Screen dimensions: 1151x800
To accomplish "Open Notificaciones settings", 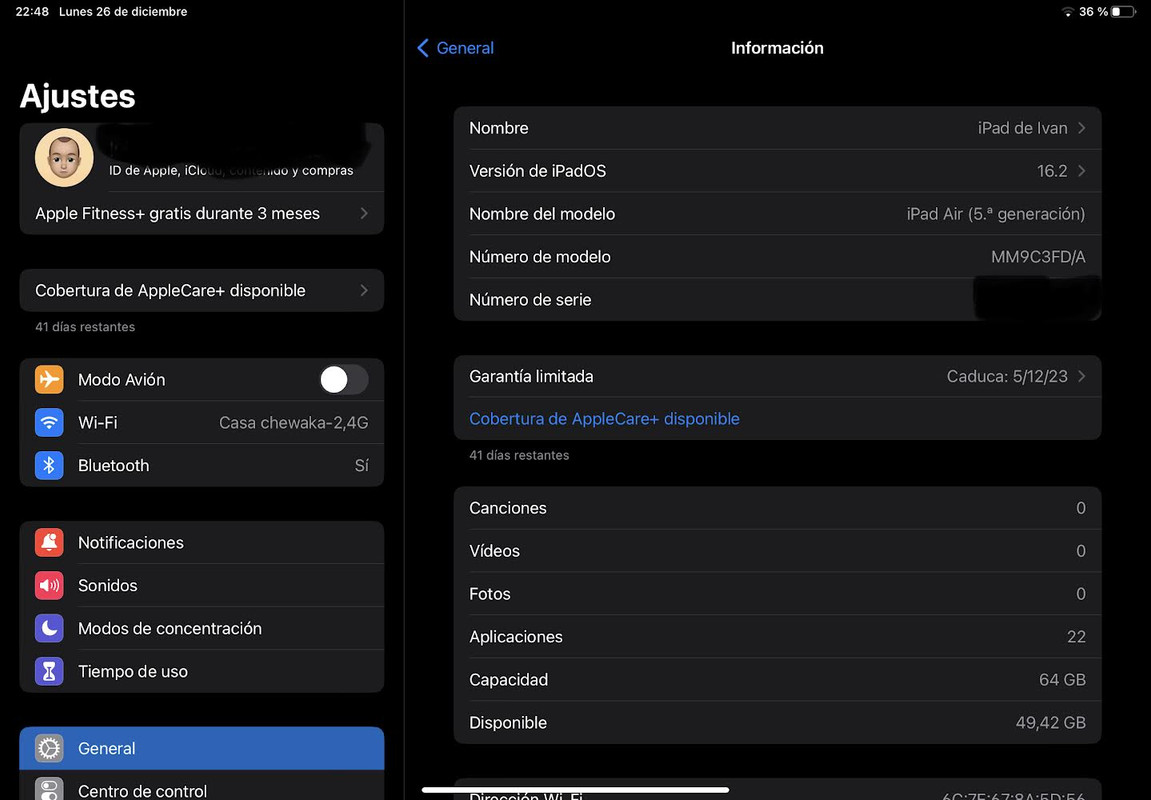I will [202, 542].
